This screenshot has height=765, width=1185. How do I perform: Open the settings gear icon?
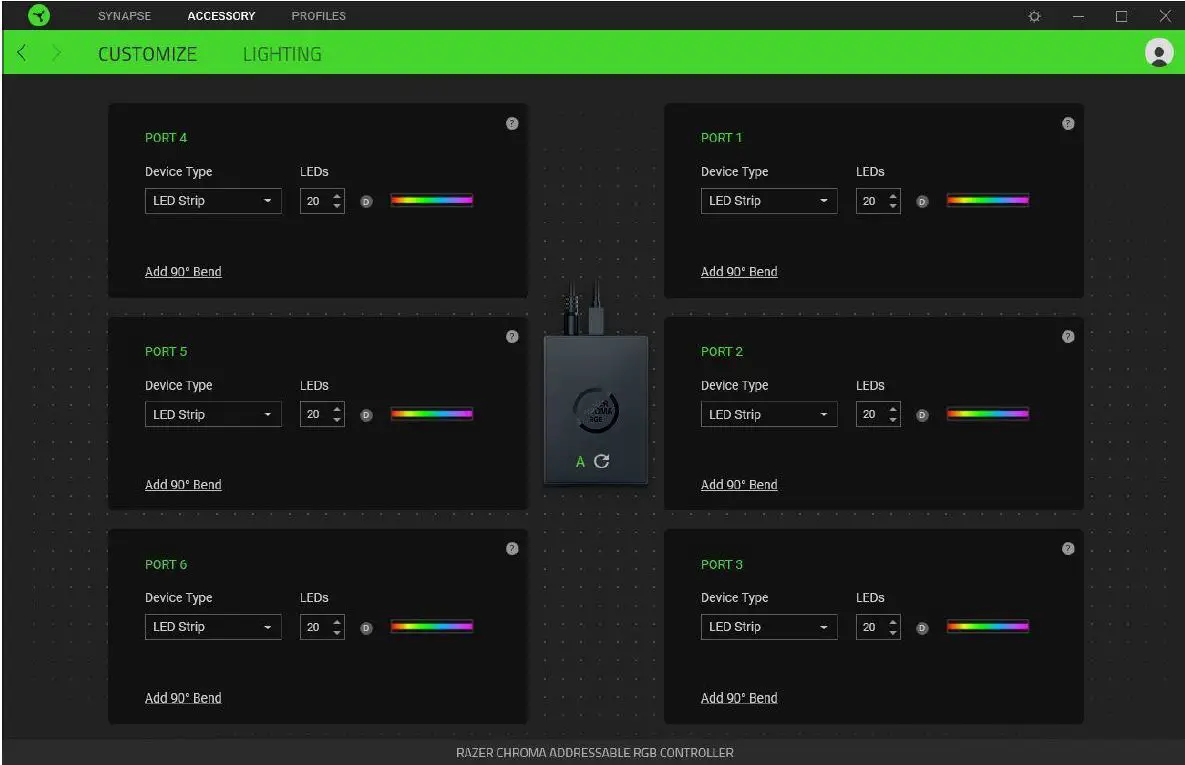1034,16
